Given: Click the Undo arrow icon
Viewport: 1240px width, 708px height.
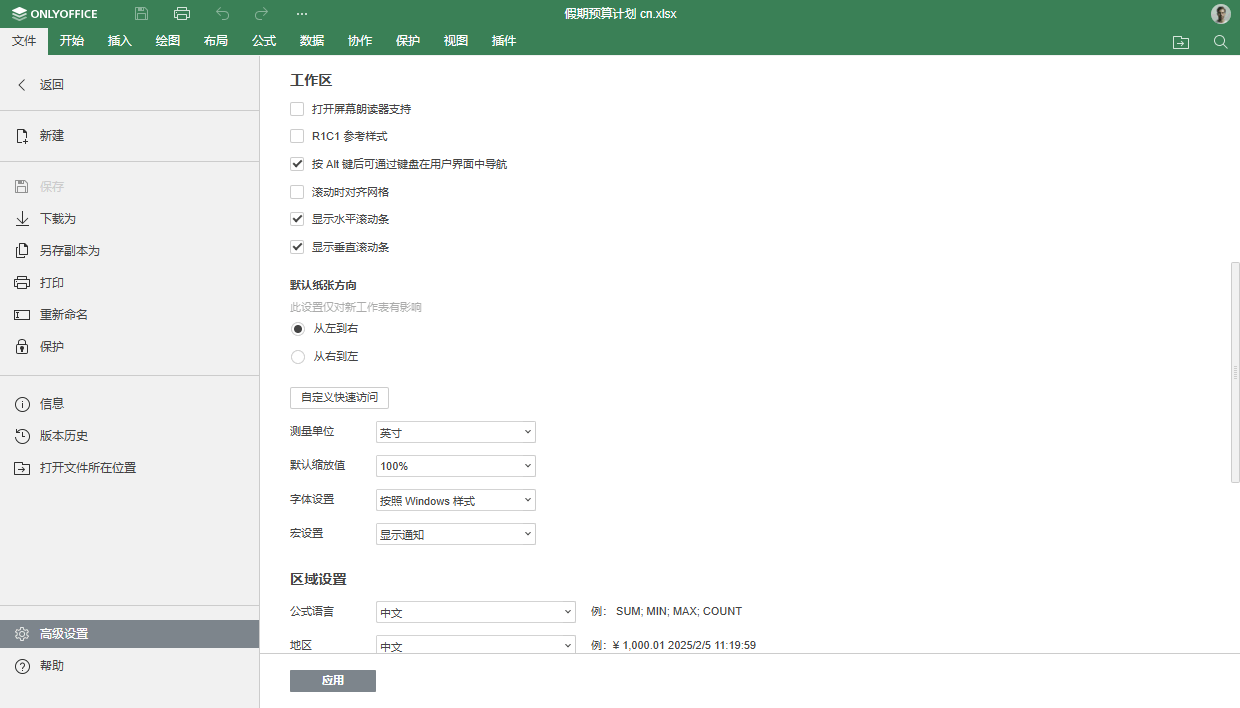Looking at the screenshot, I should tap(221, 13).
